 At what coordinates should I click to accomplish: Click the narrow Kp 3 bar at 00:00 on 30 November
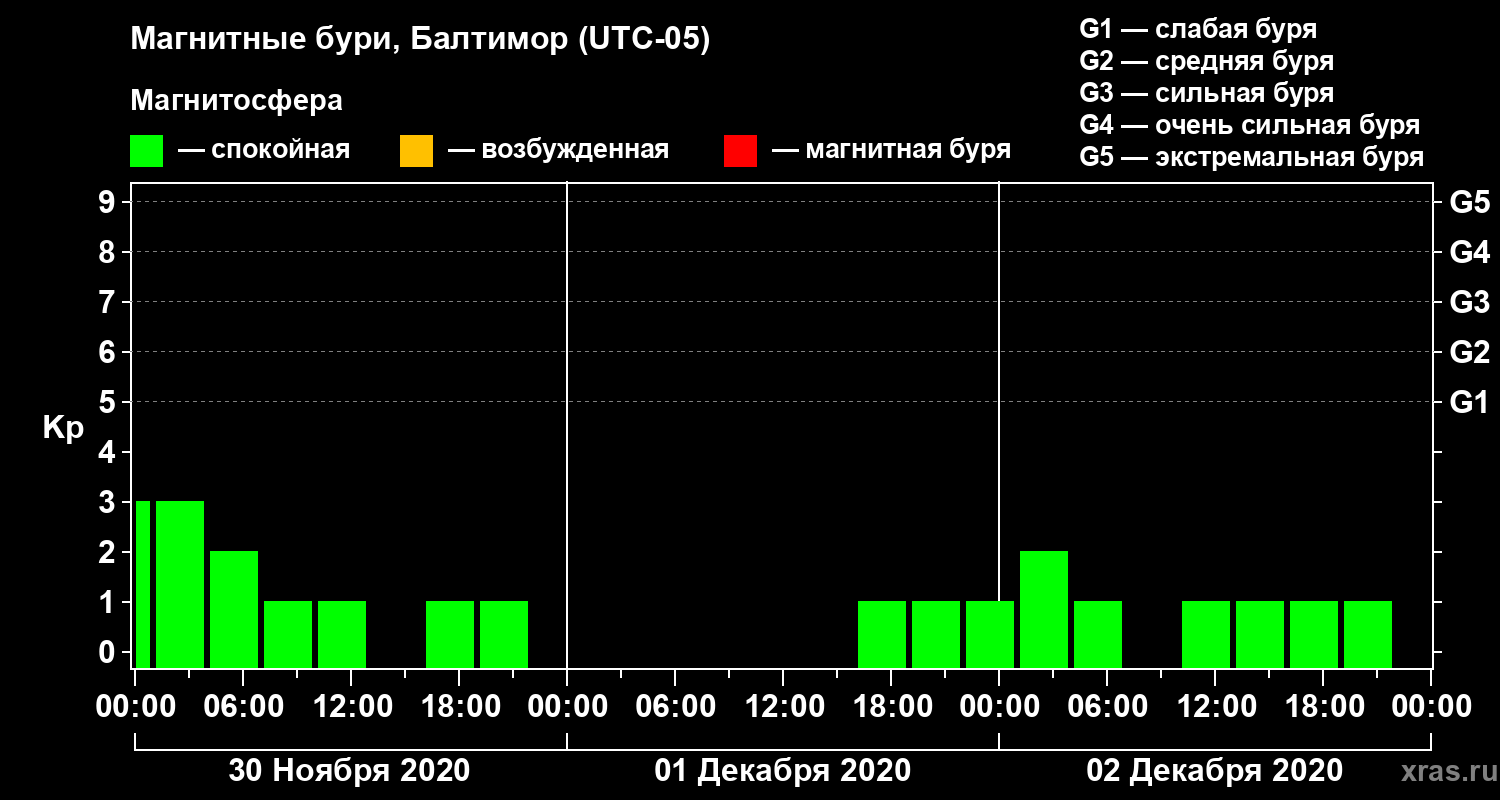coord(143,584)
